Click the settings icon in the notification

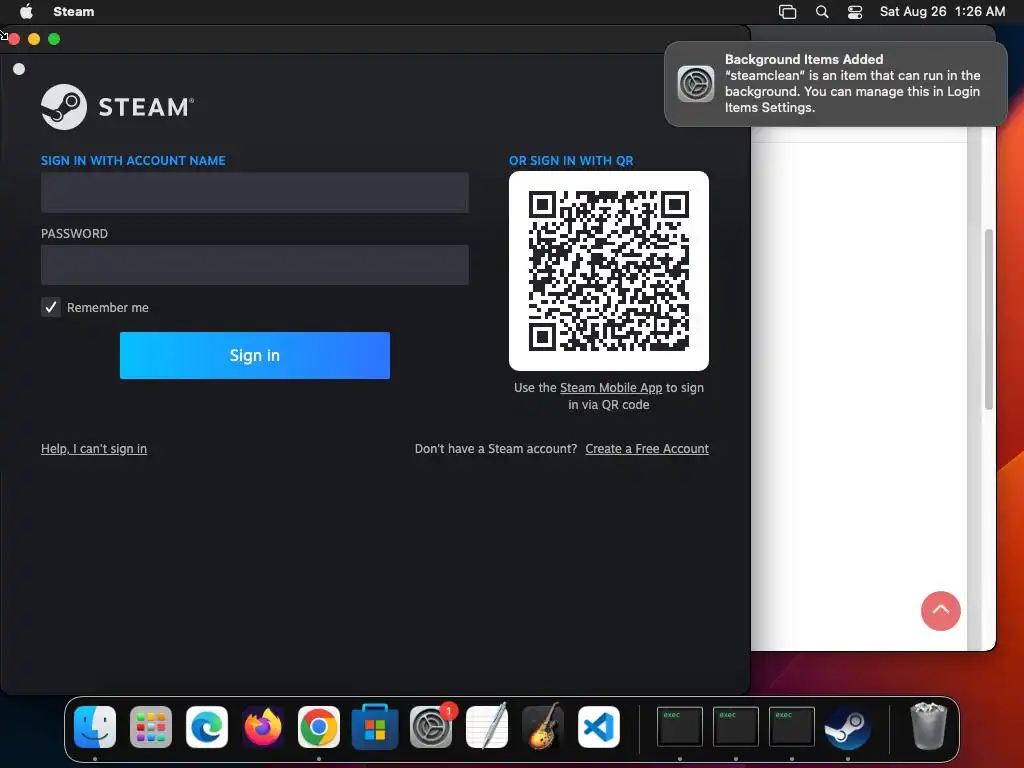(x=696, y=84)
